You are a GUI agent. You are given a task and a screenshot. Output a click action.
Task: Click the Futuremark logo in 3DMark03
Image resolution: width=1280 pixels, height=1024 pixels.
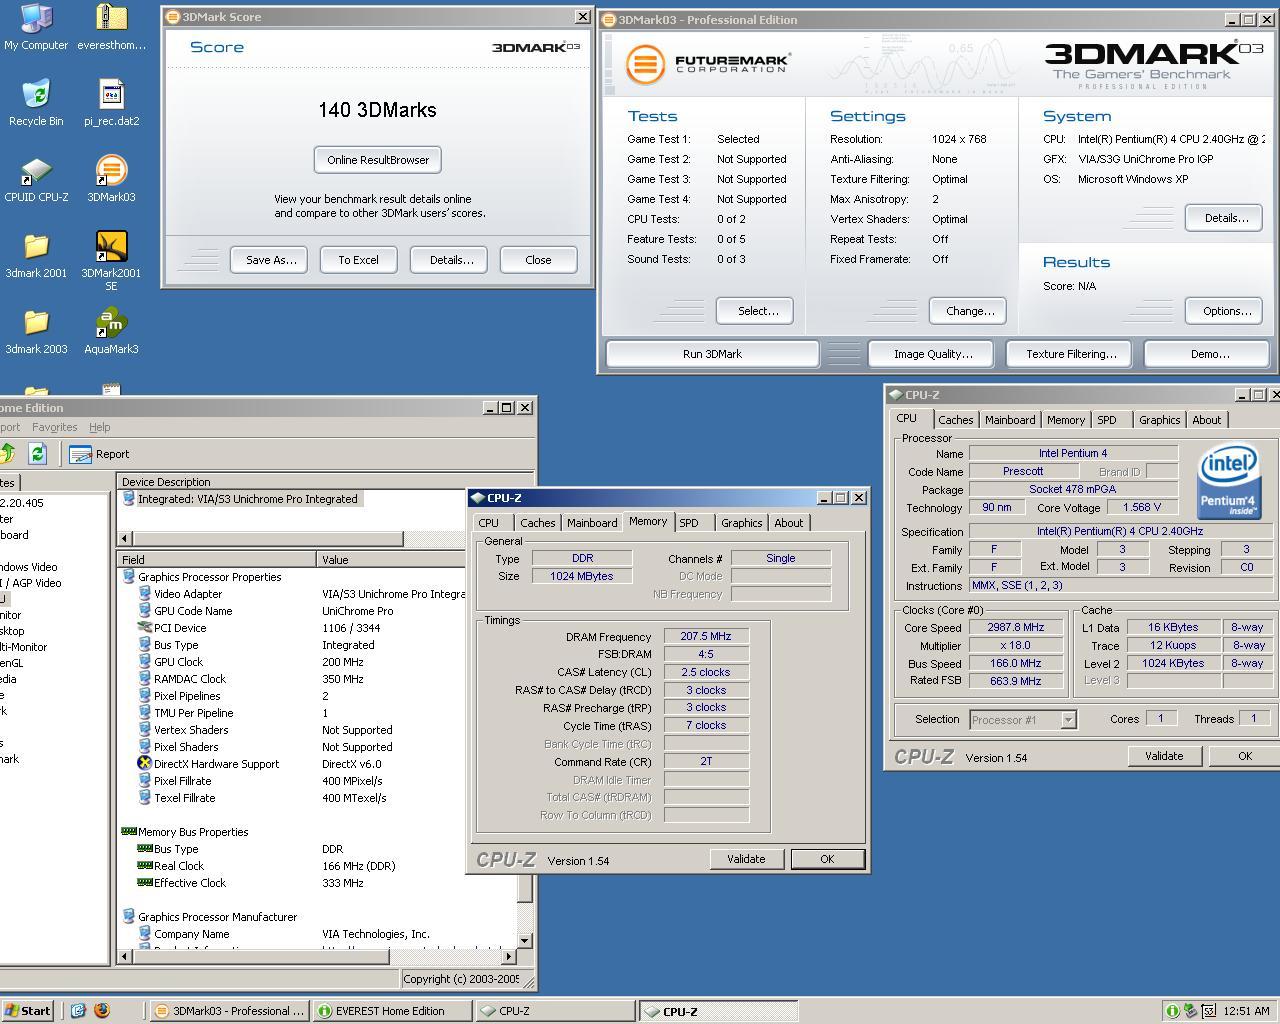[709, 64]
